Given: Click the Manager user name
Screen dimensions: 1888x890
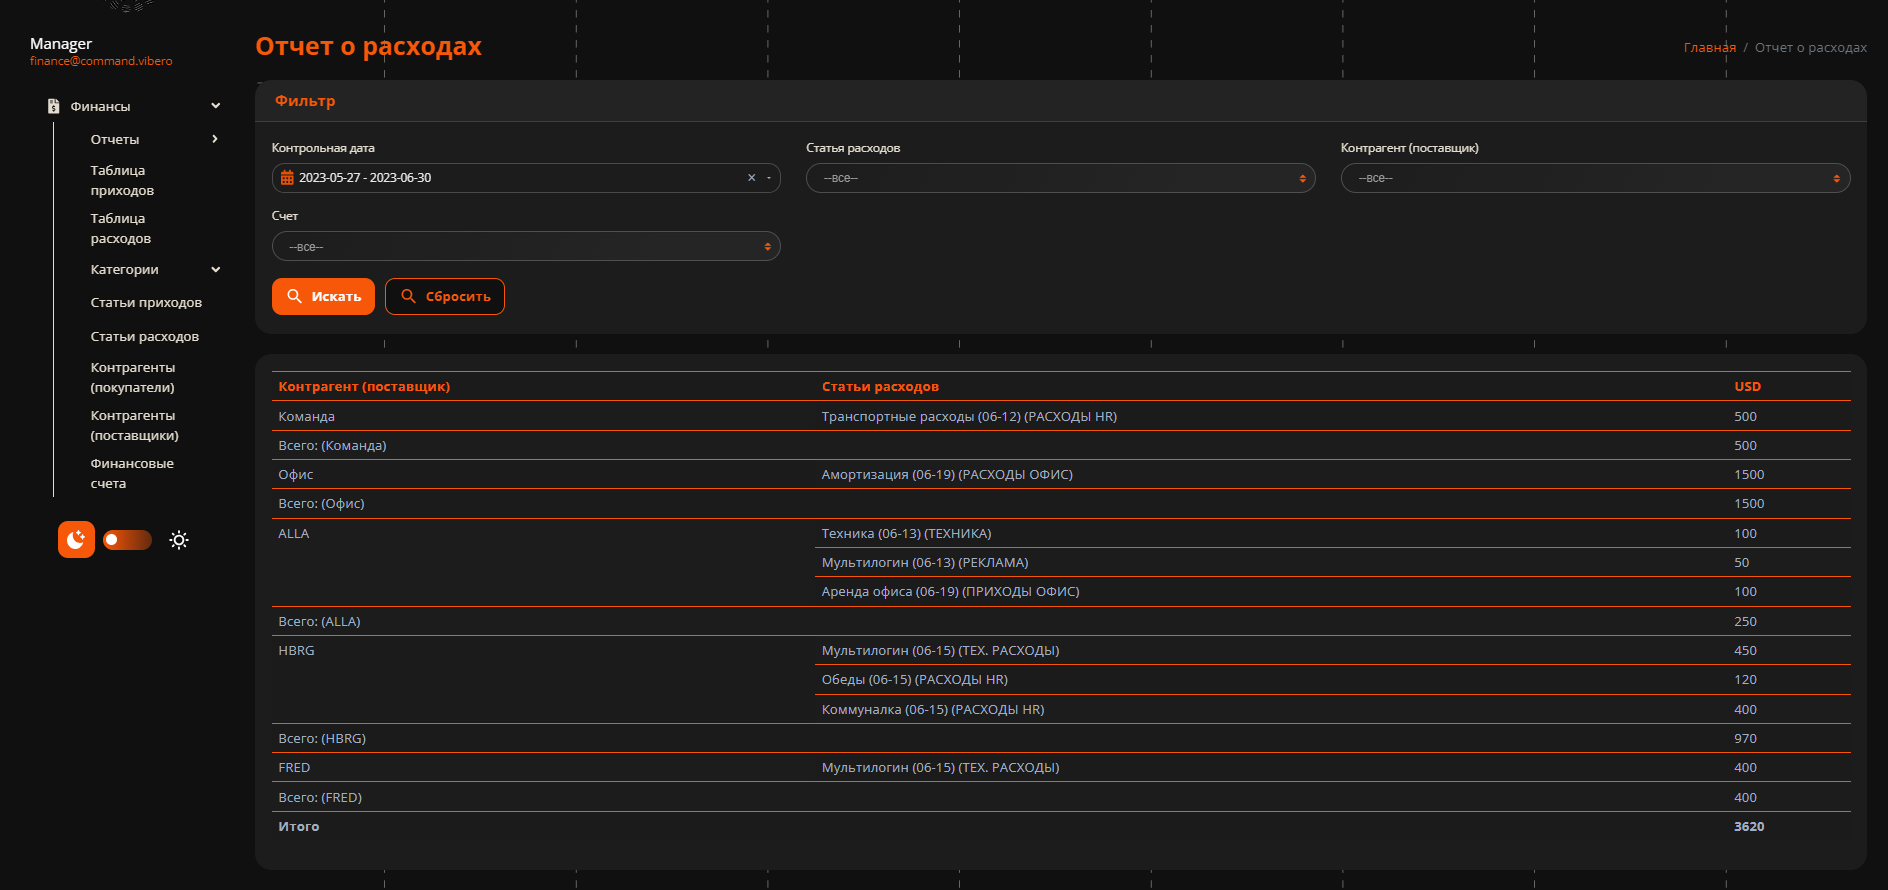Looking at the screenshot, I should 61,44.
